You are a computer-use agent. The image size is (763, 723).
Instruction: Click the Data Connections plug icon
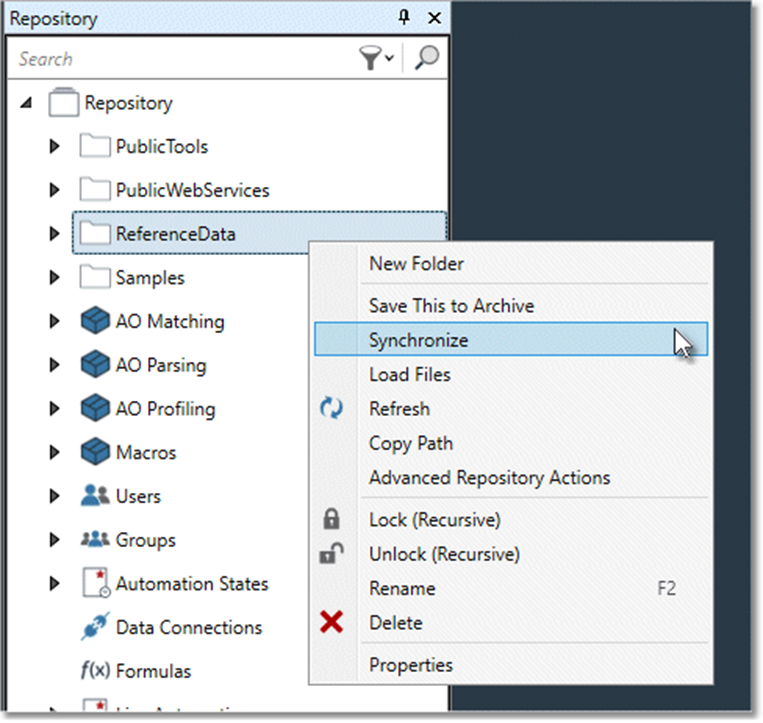(x=94, y=628)
